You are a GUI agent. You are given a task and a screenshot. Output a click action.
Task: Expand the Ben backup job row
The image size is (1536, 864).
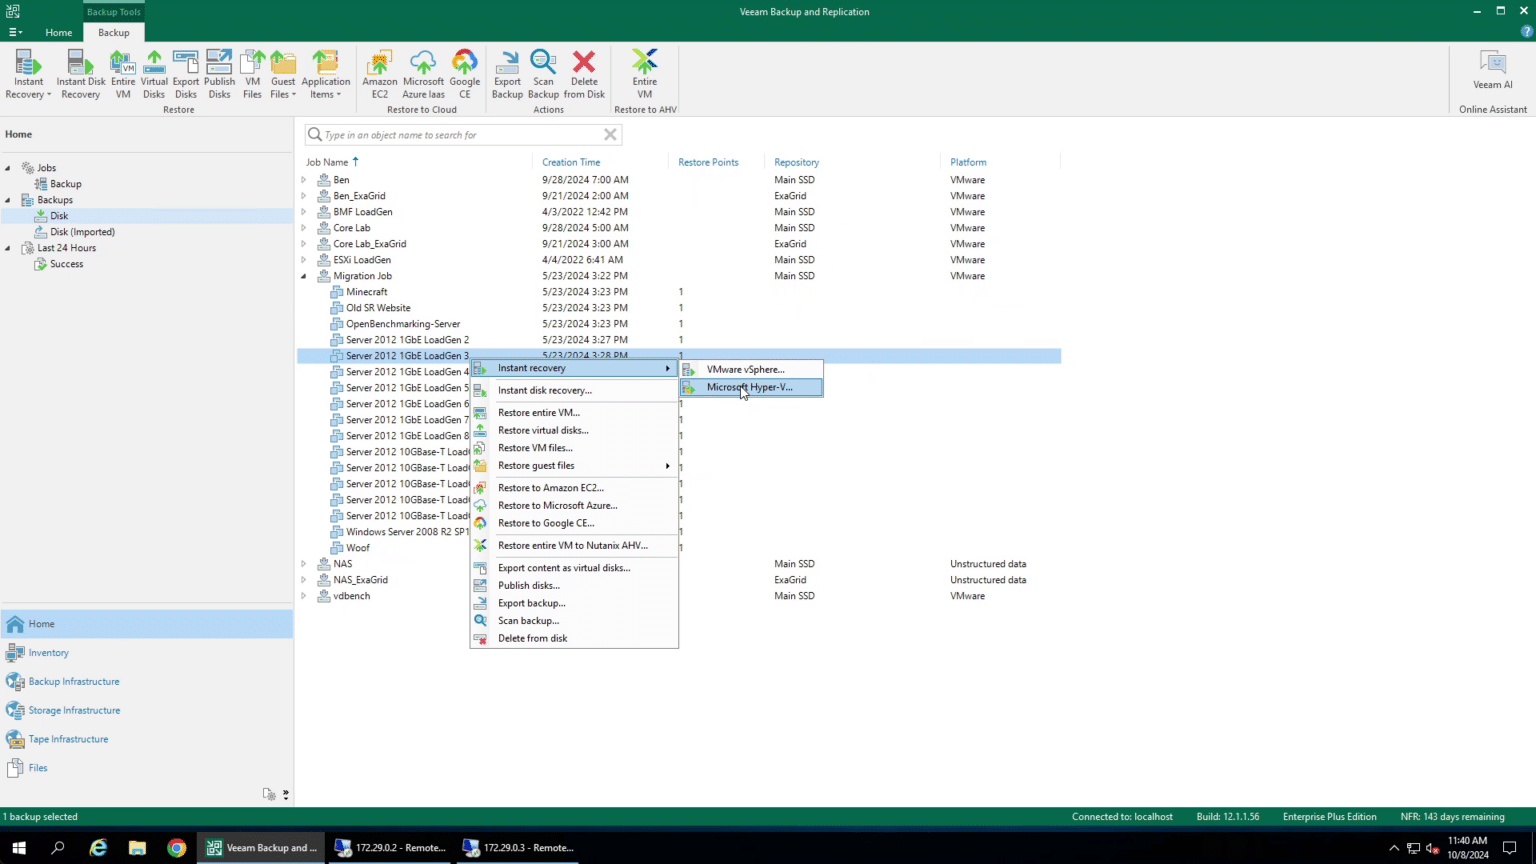[x=304, y=180]
